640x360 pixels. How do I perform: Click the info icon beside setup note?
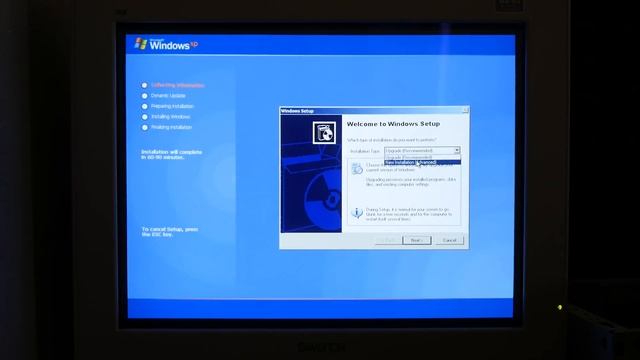pyautogui.click(x=357, y=213)
